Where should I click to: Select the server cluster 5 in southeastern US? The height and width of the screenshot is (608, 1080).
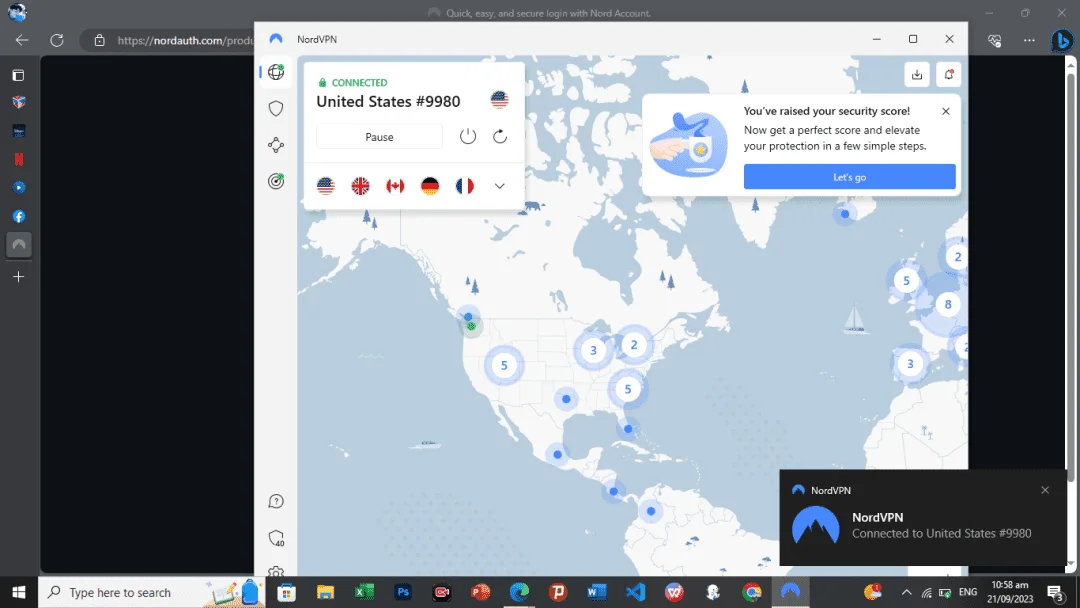coord(627,389)
